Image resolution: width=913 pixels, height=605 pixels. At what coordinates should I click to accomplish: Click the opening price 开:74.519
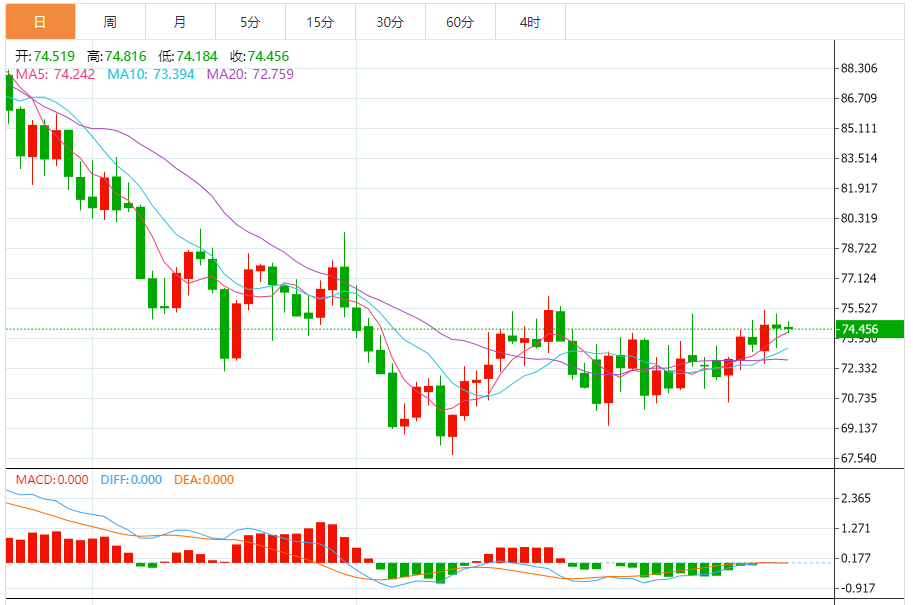click(45, 56)
